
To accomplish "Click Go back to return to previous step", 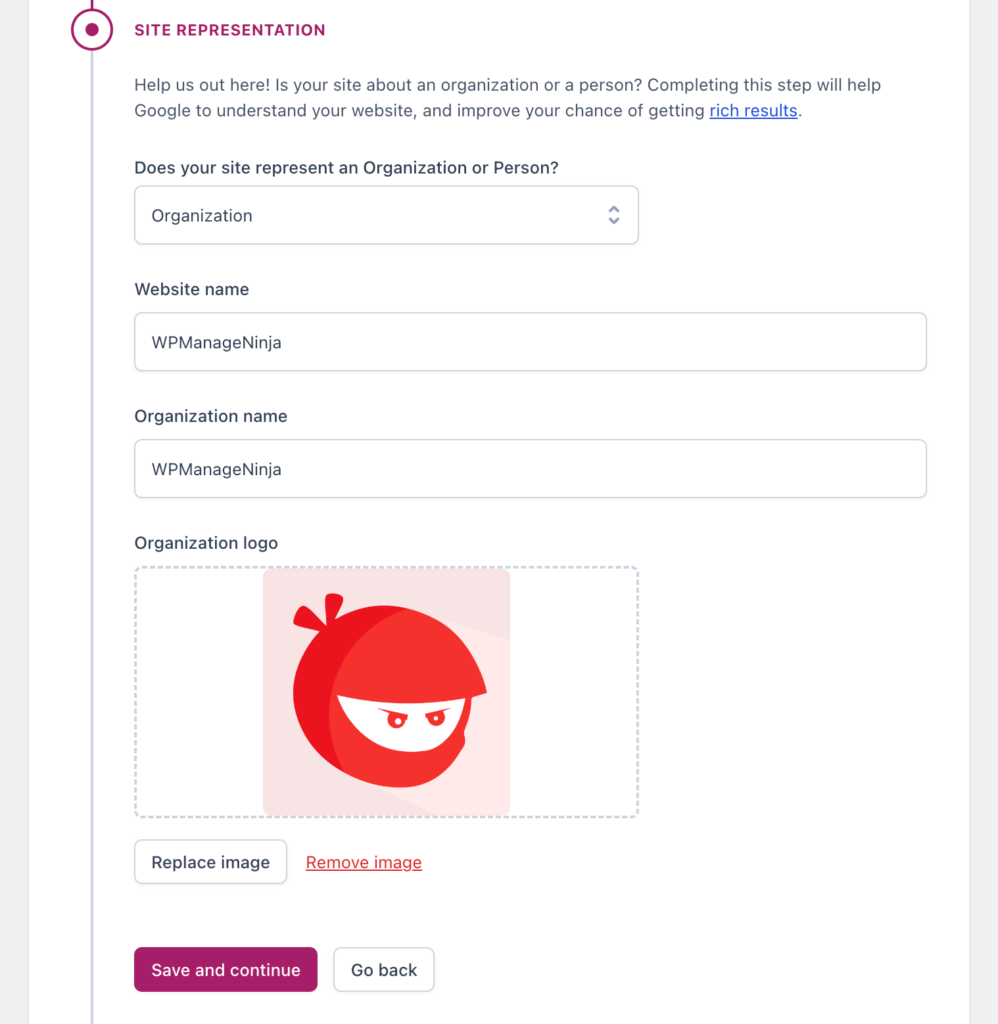I will [383, 969].
